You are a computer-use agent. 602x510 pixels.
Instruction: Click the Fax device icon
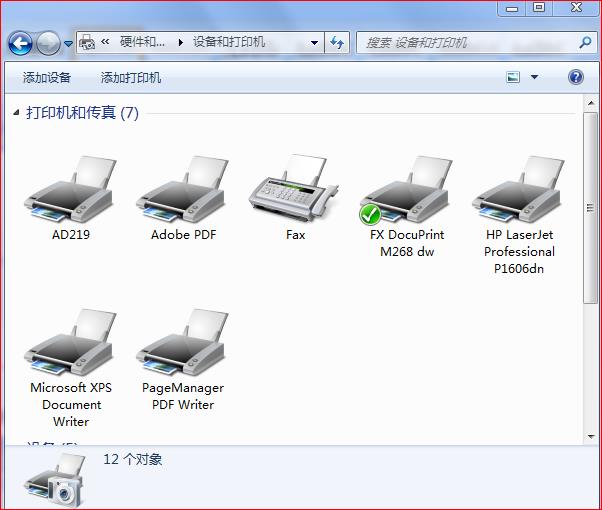295,190
